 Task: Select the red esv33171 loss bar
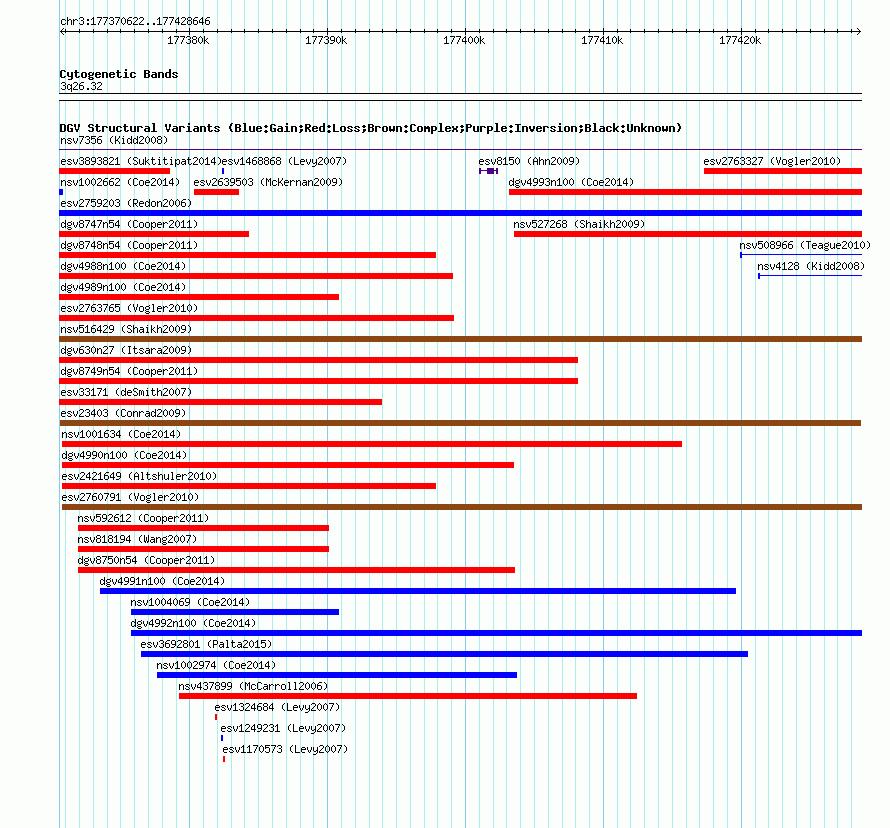point(221,402)
